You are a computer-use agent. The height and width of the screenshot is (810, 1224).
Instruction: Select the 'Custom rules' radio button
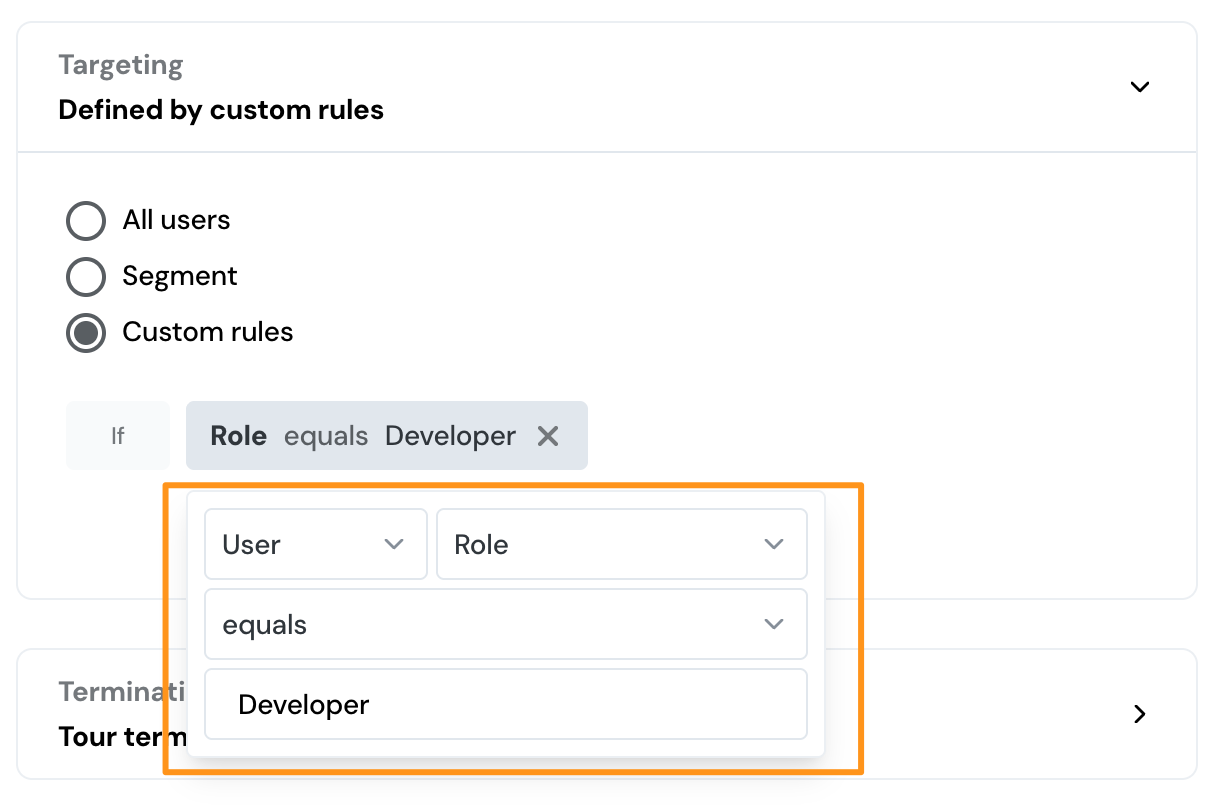click(86, 332)
